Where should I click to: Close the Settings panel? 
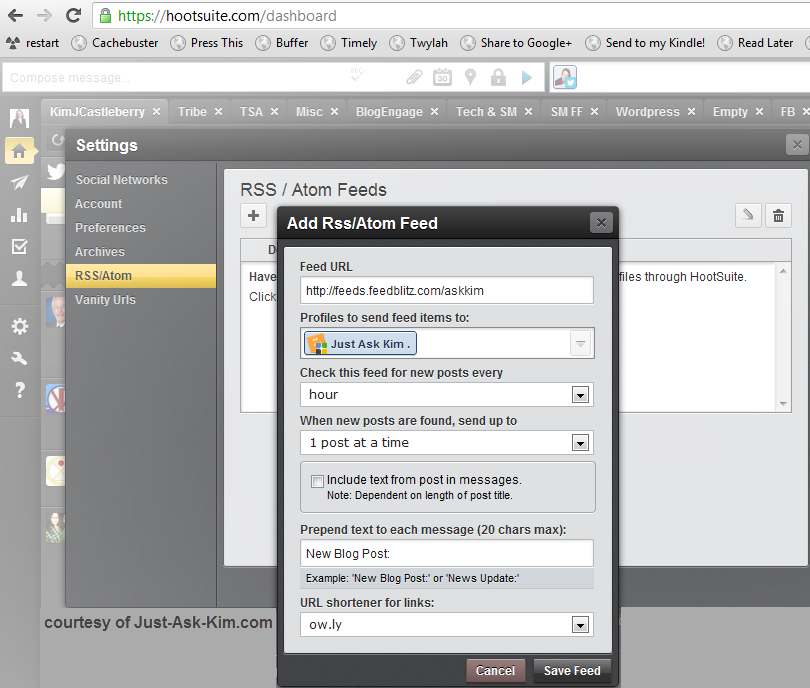coord(797,145)
